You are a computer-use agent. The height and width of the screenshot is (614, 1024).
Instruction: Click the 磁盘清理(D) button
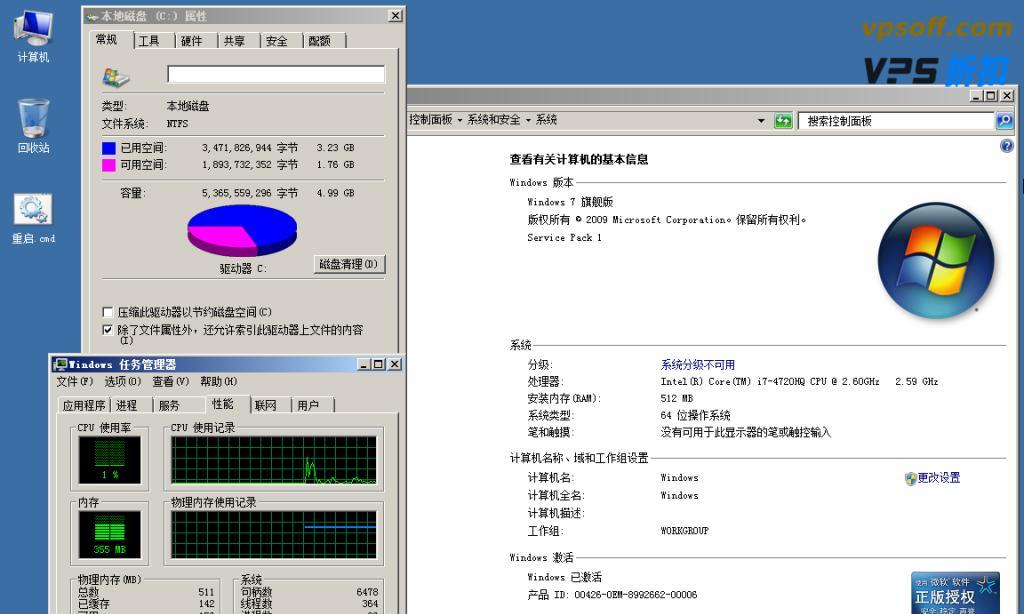[349, 264]
